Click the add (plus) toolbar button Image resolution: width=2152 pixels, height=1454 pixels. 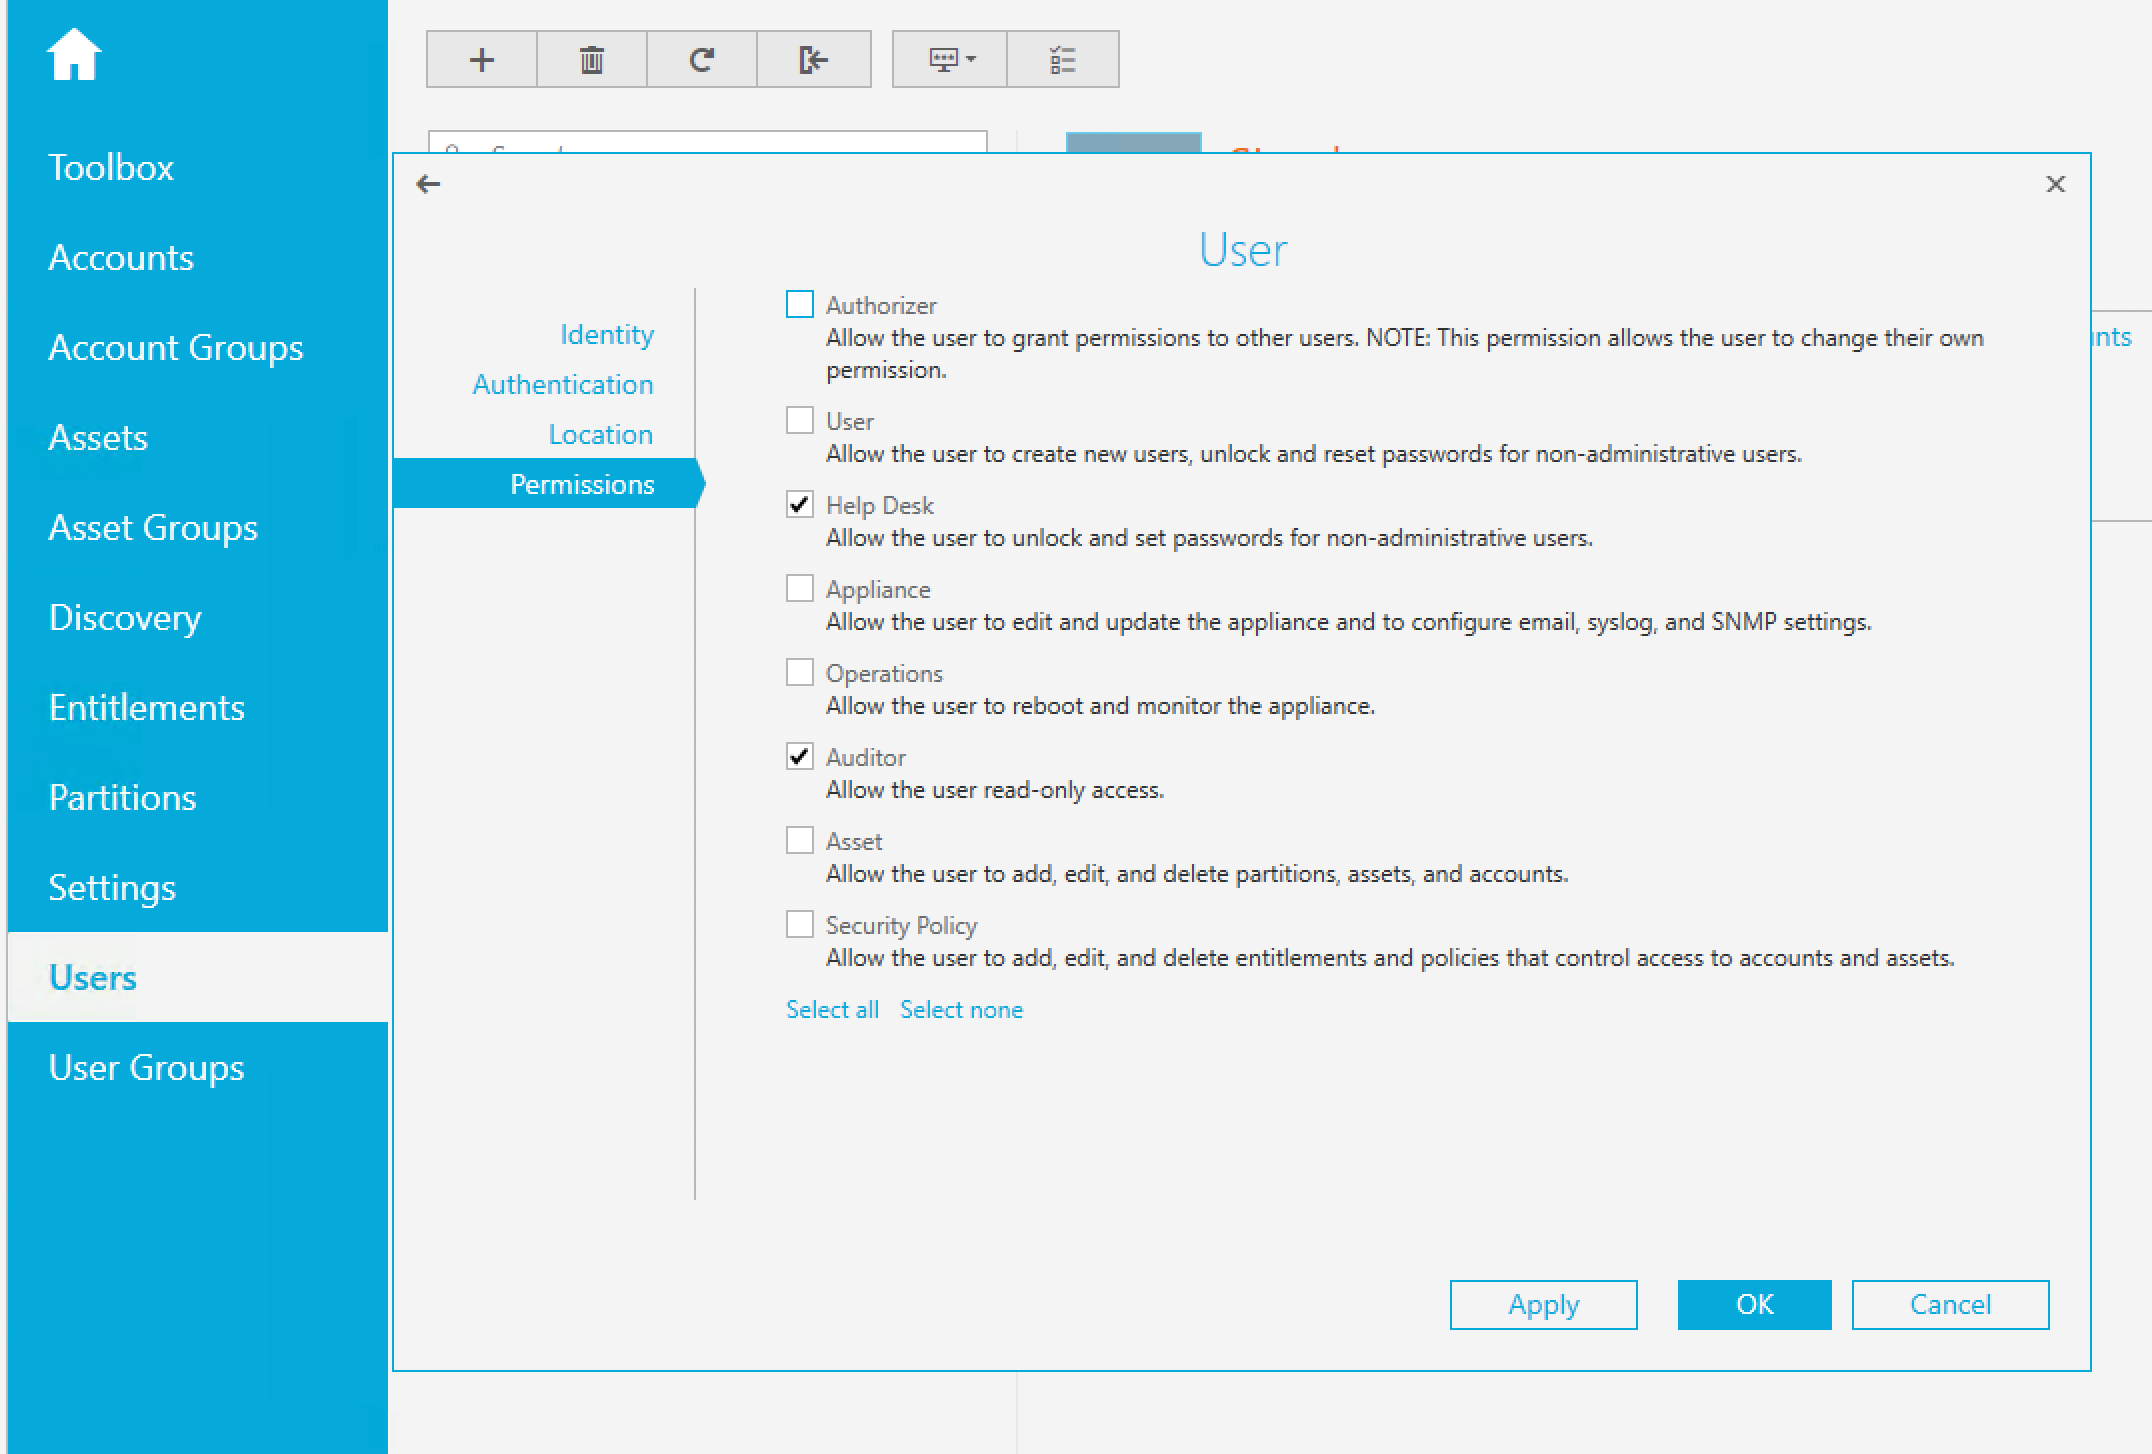(x=482, y=60)
